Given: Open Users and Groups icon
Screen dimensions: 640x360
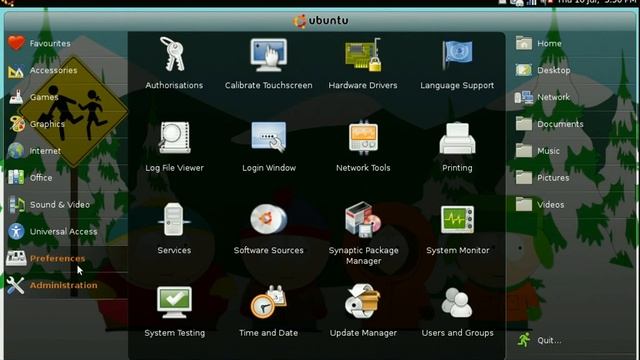Looking at the screenshot, I should (x=457, y=302).
